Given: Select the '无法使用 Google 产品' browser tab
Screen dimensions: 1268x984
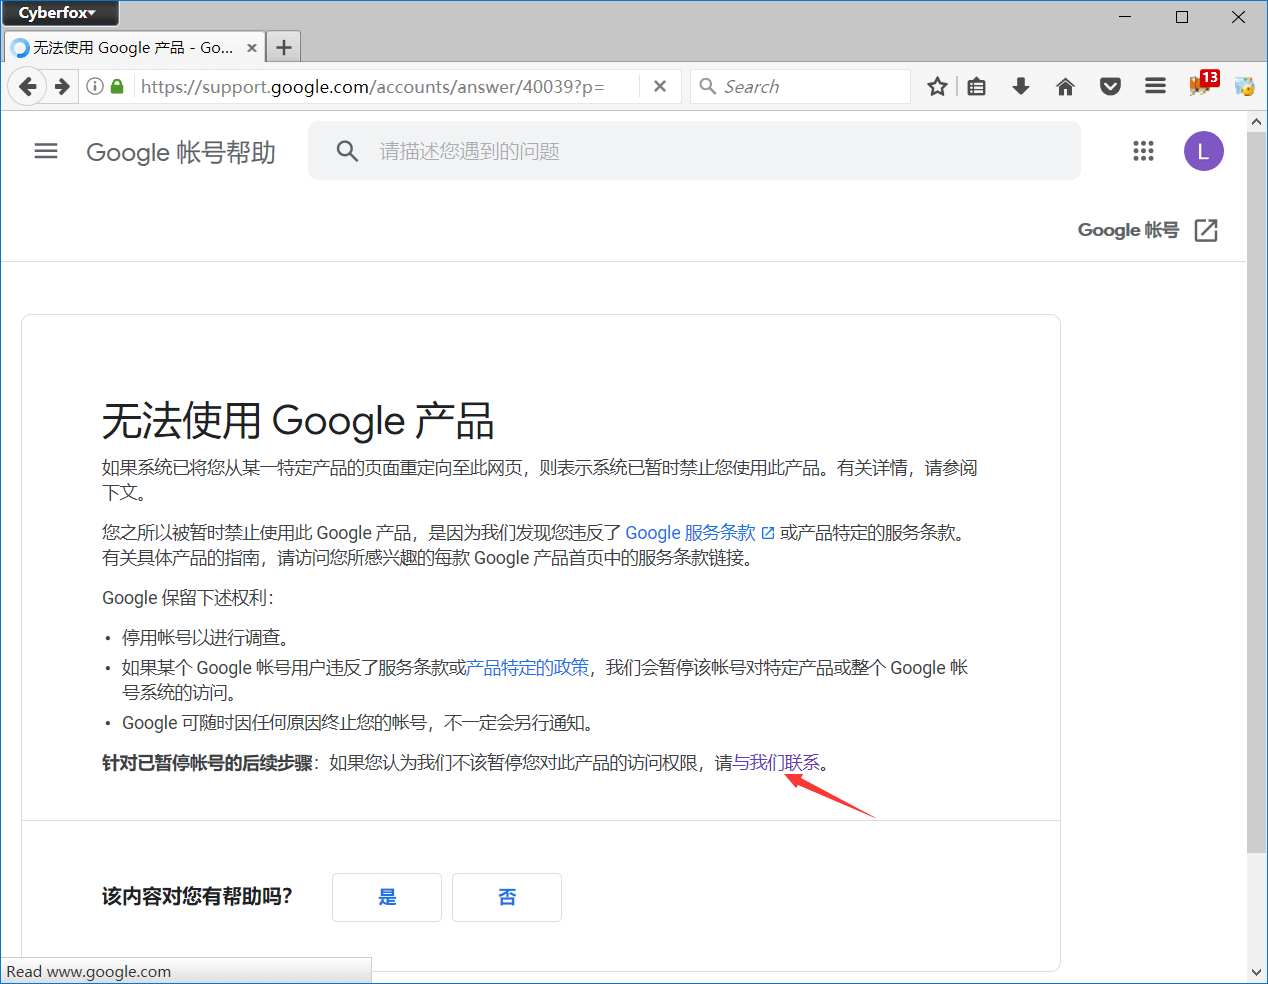Looking at the screenshot, I should pyautogui.click(x=135, y=47).
